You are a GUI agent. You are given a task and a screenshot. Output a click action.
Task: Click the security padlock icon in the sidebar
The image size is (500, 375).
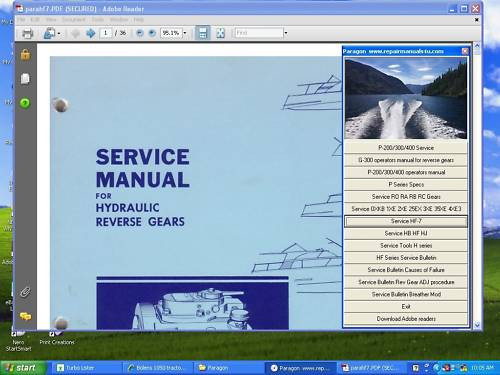(x=25, y=54)
